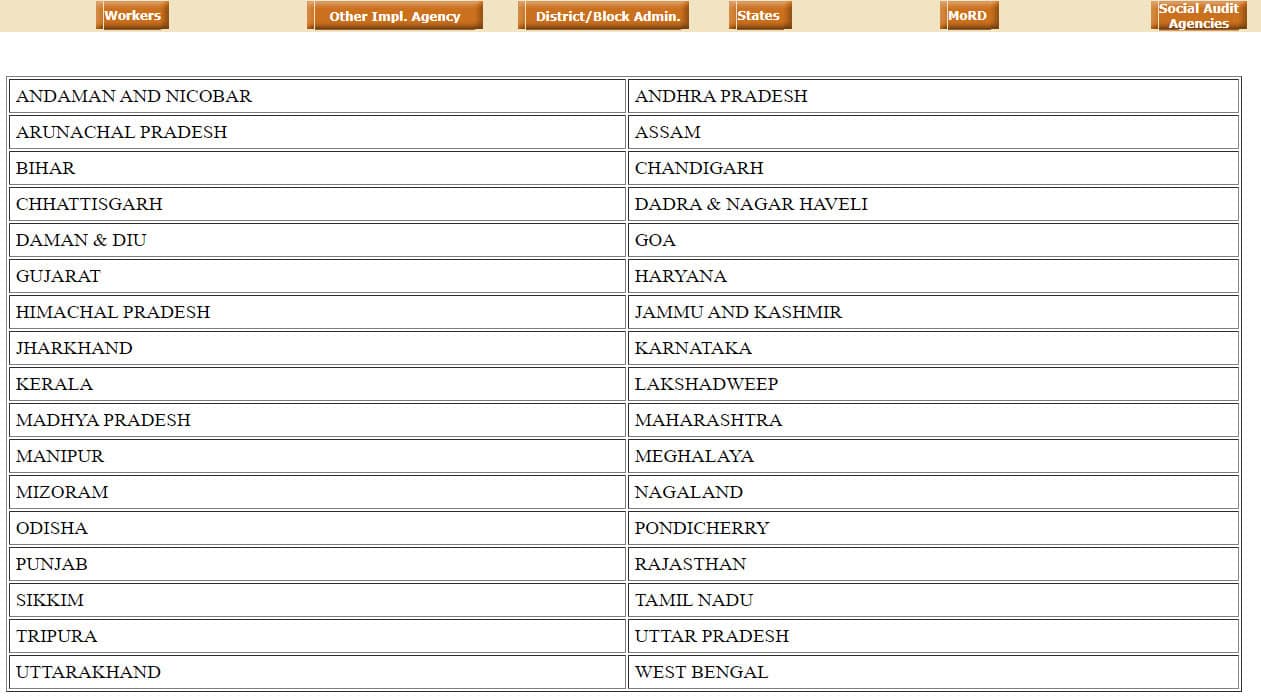Open the Social Audit Agencies section
Screen dimensions: 1261x700
[1198, 15]
